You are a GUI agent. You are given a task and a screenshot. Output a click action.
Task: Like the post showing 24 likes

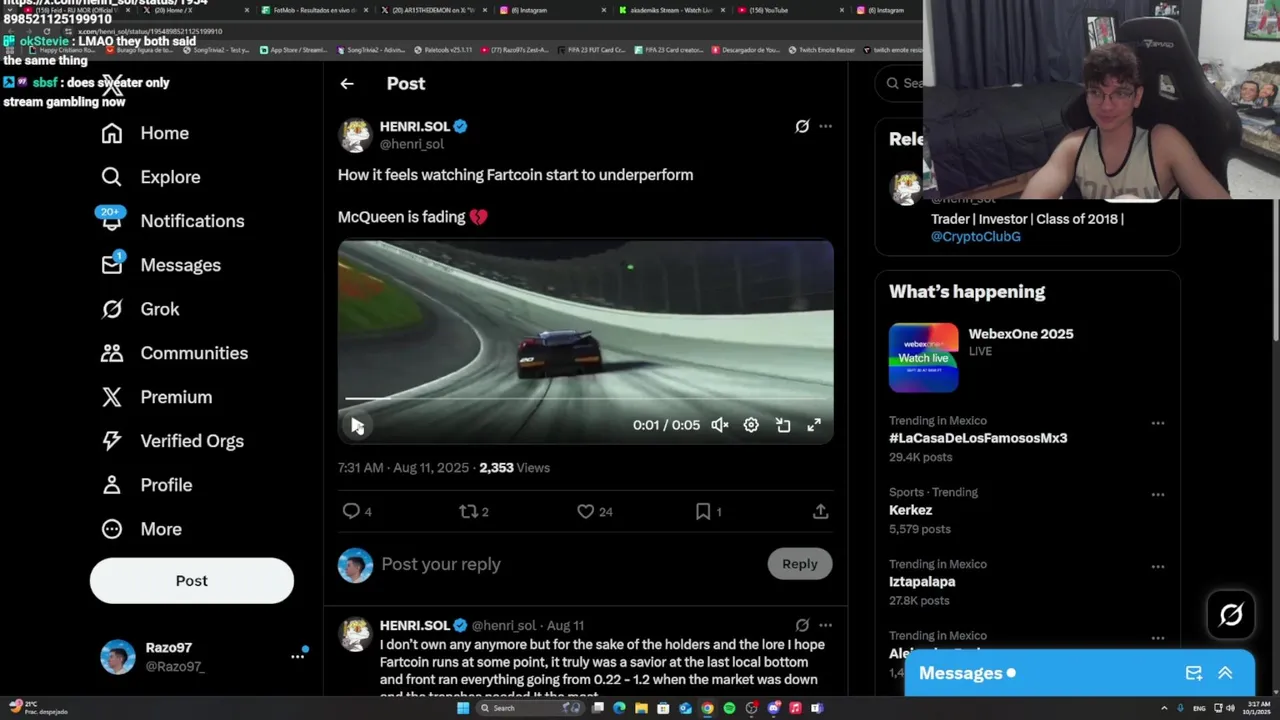(594, 511)
